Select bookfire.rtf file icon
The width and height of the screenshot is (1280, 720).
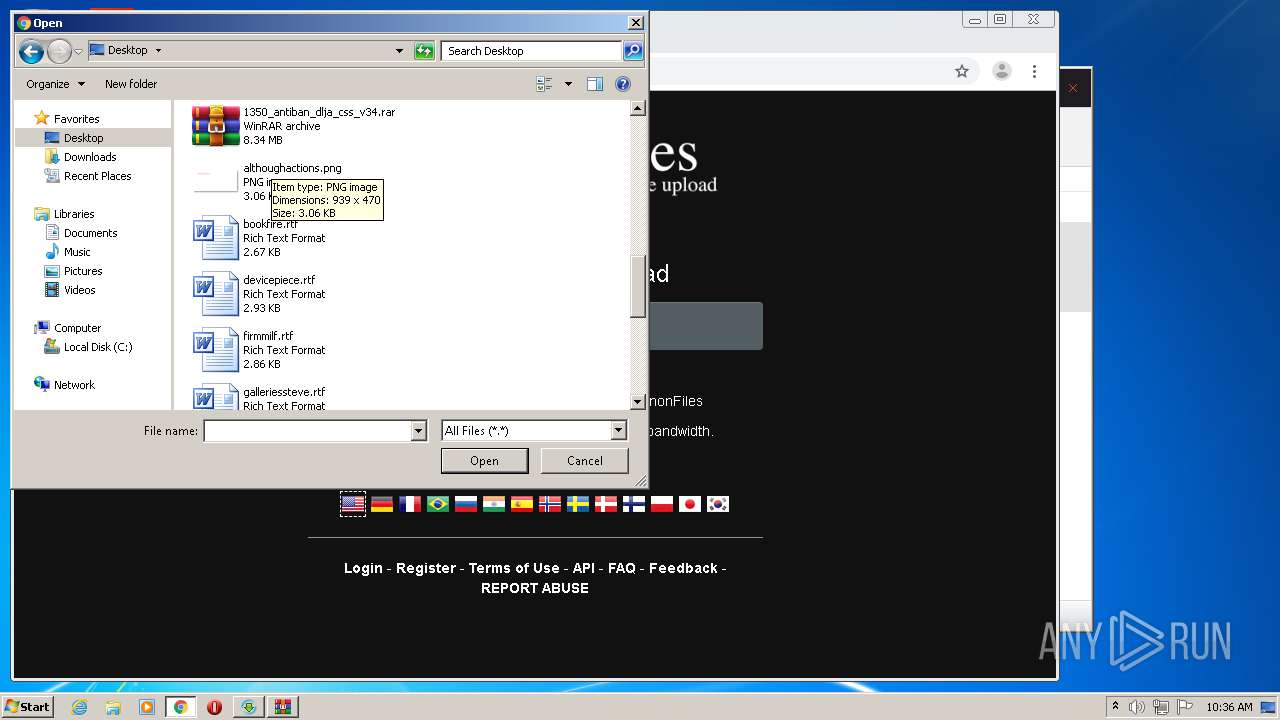click(x=215, y=237)
